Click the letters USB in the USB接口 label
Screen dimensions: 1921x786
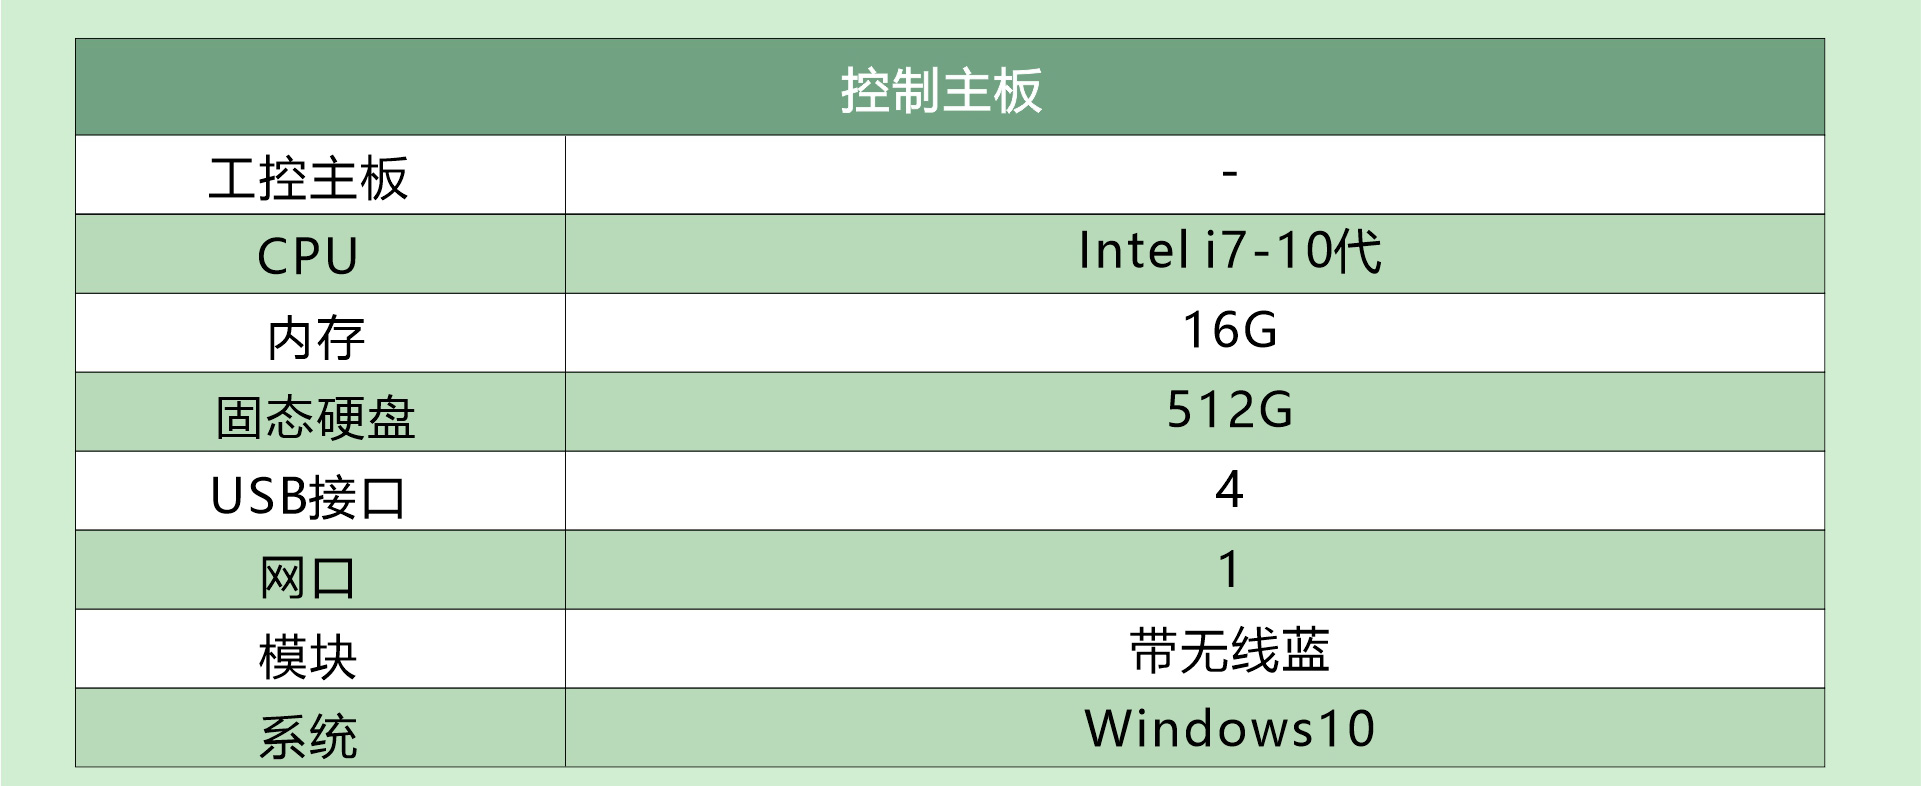(x=259, y=496)
